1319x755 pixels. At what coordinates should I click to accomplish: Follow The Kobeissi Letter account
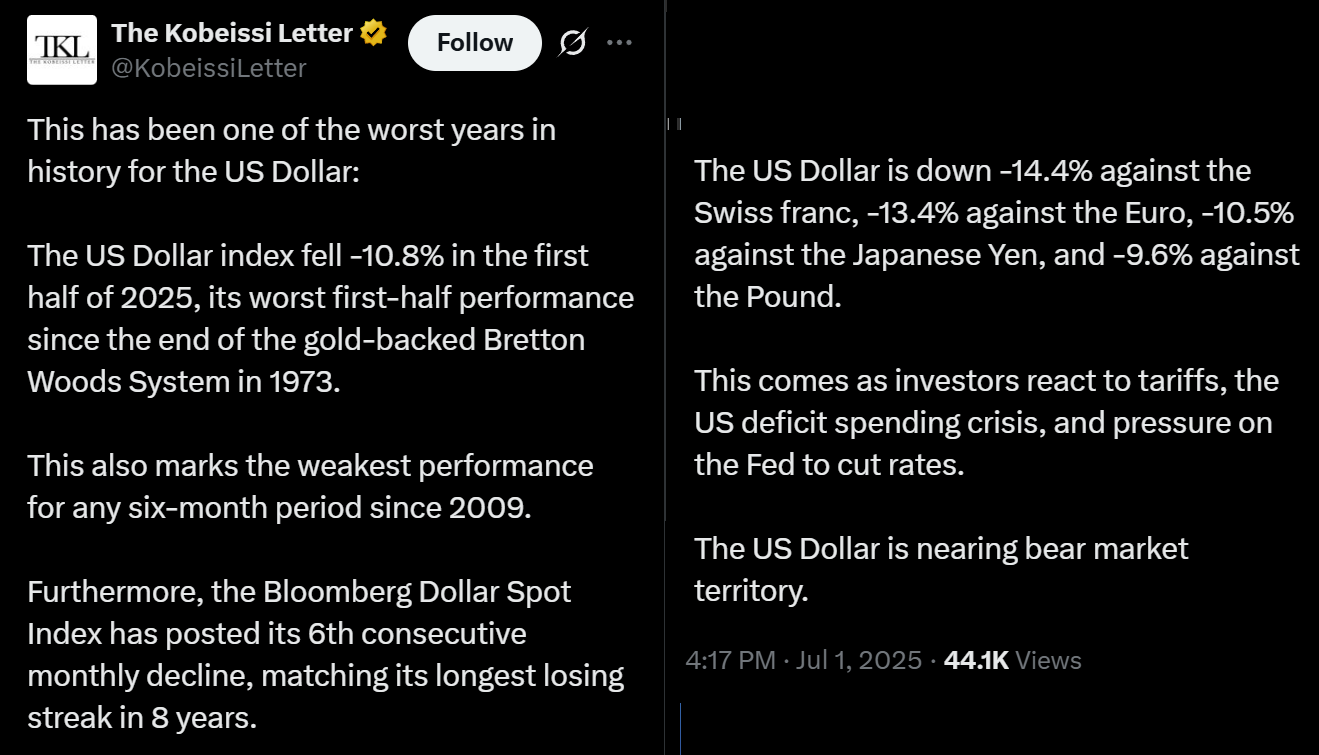pos(474,43)
